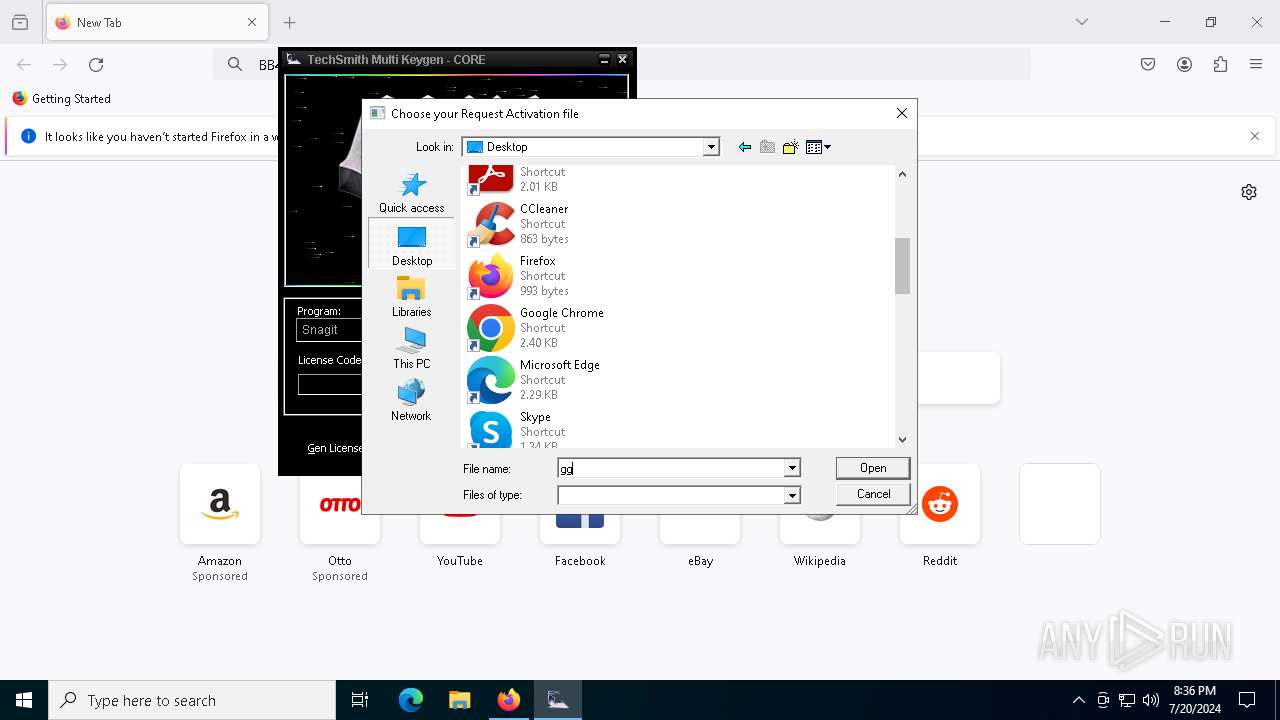This screenshot has width=1280, height=720.
Task: Open new tab personalize settings gear
Action: click(x=1249, y=192)
